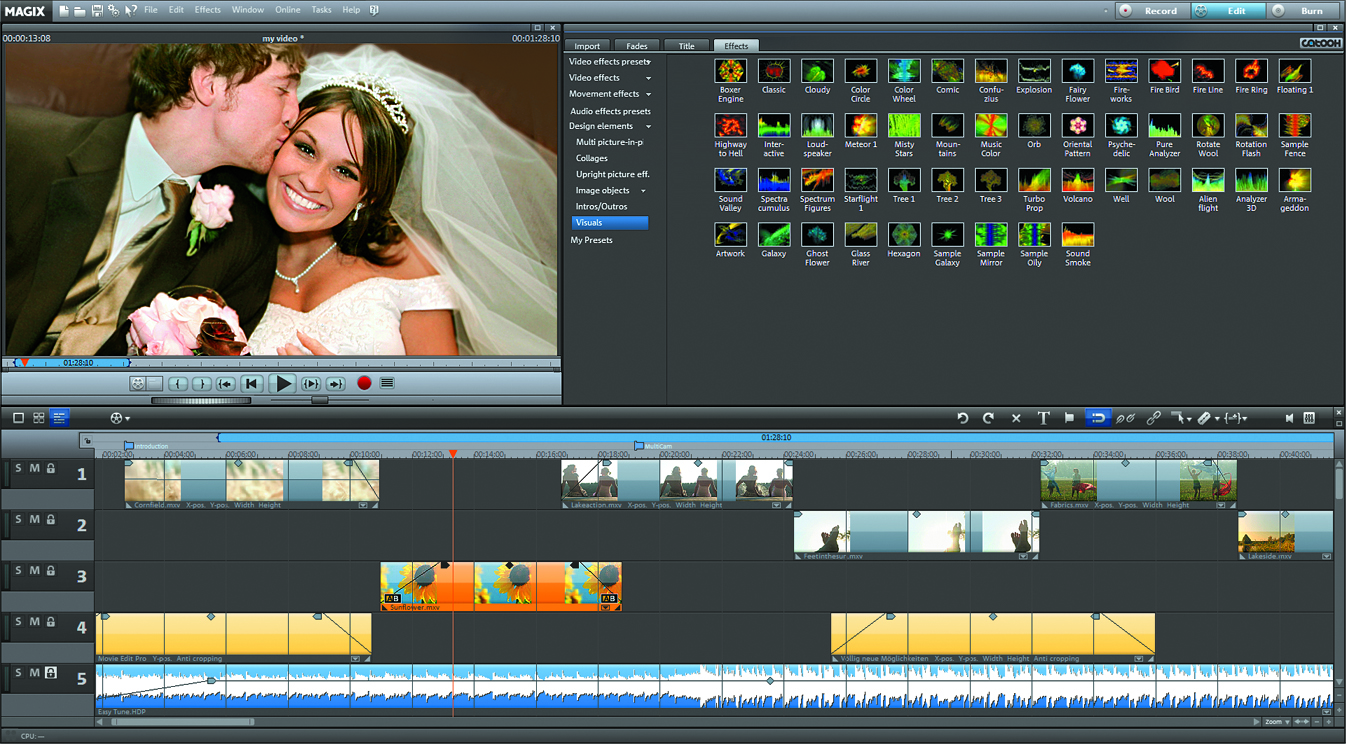Mute track 1 with M button
The height and width of the screenshot is (744, 1346).
(x=34, y=468)
